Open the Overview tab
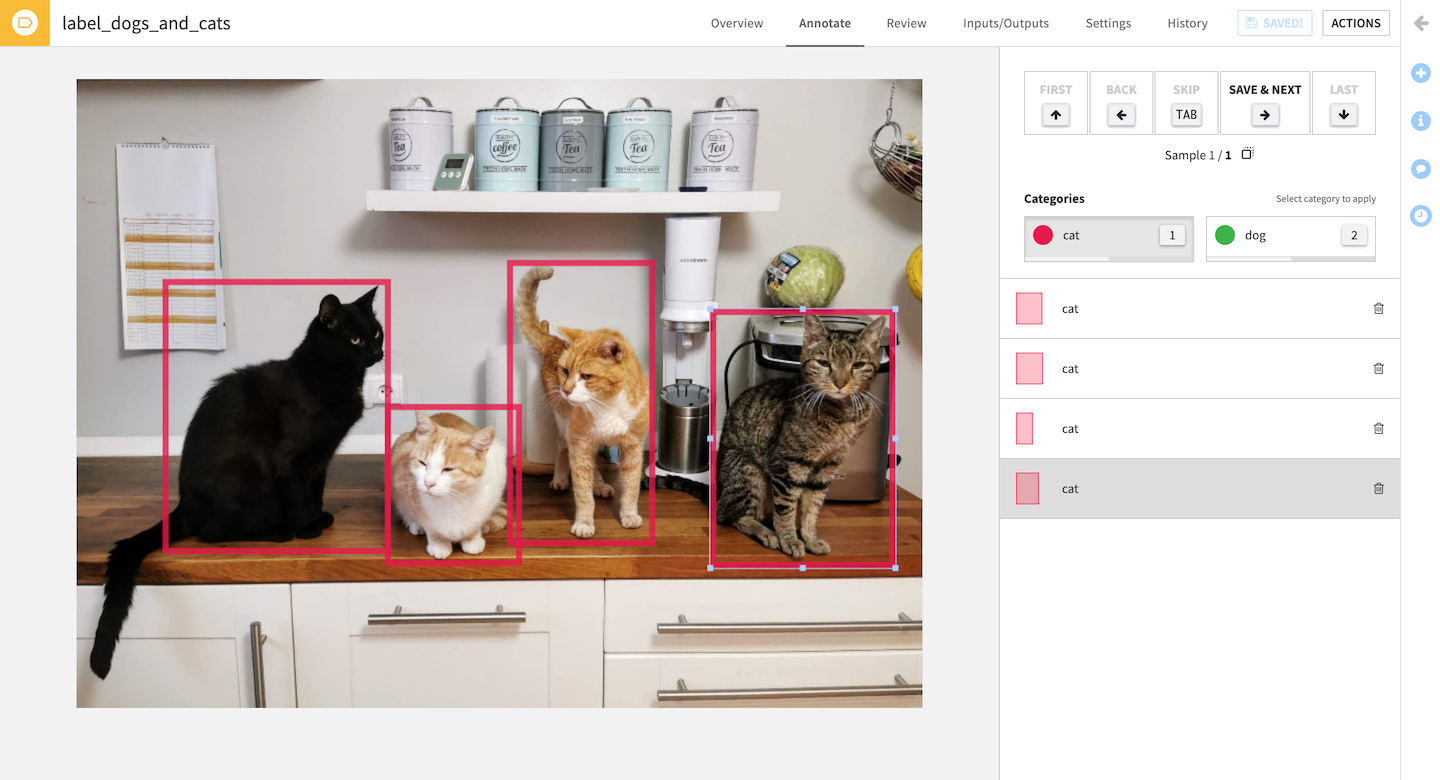This screenshot has height=780, width=1440. (x=737, y=23)
